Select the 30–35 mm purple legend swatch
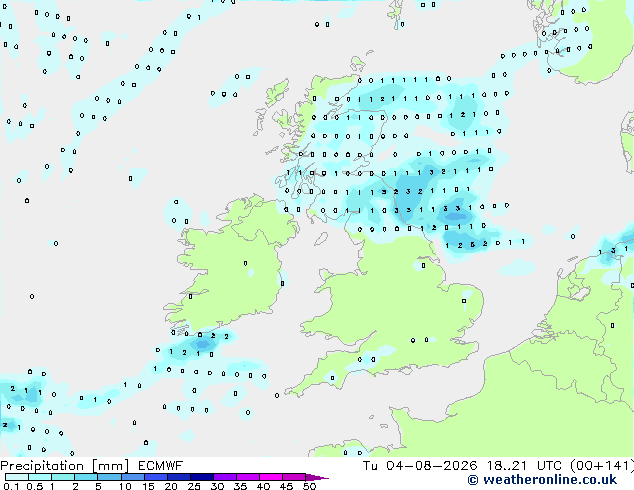This screenshot has height=490, width=634. pyautogui.click(x=224, y=477)
